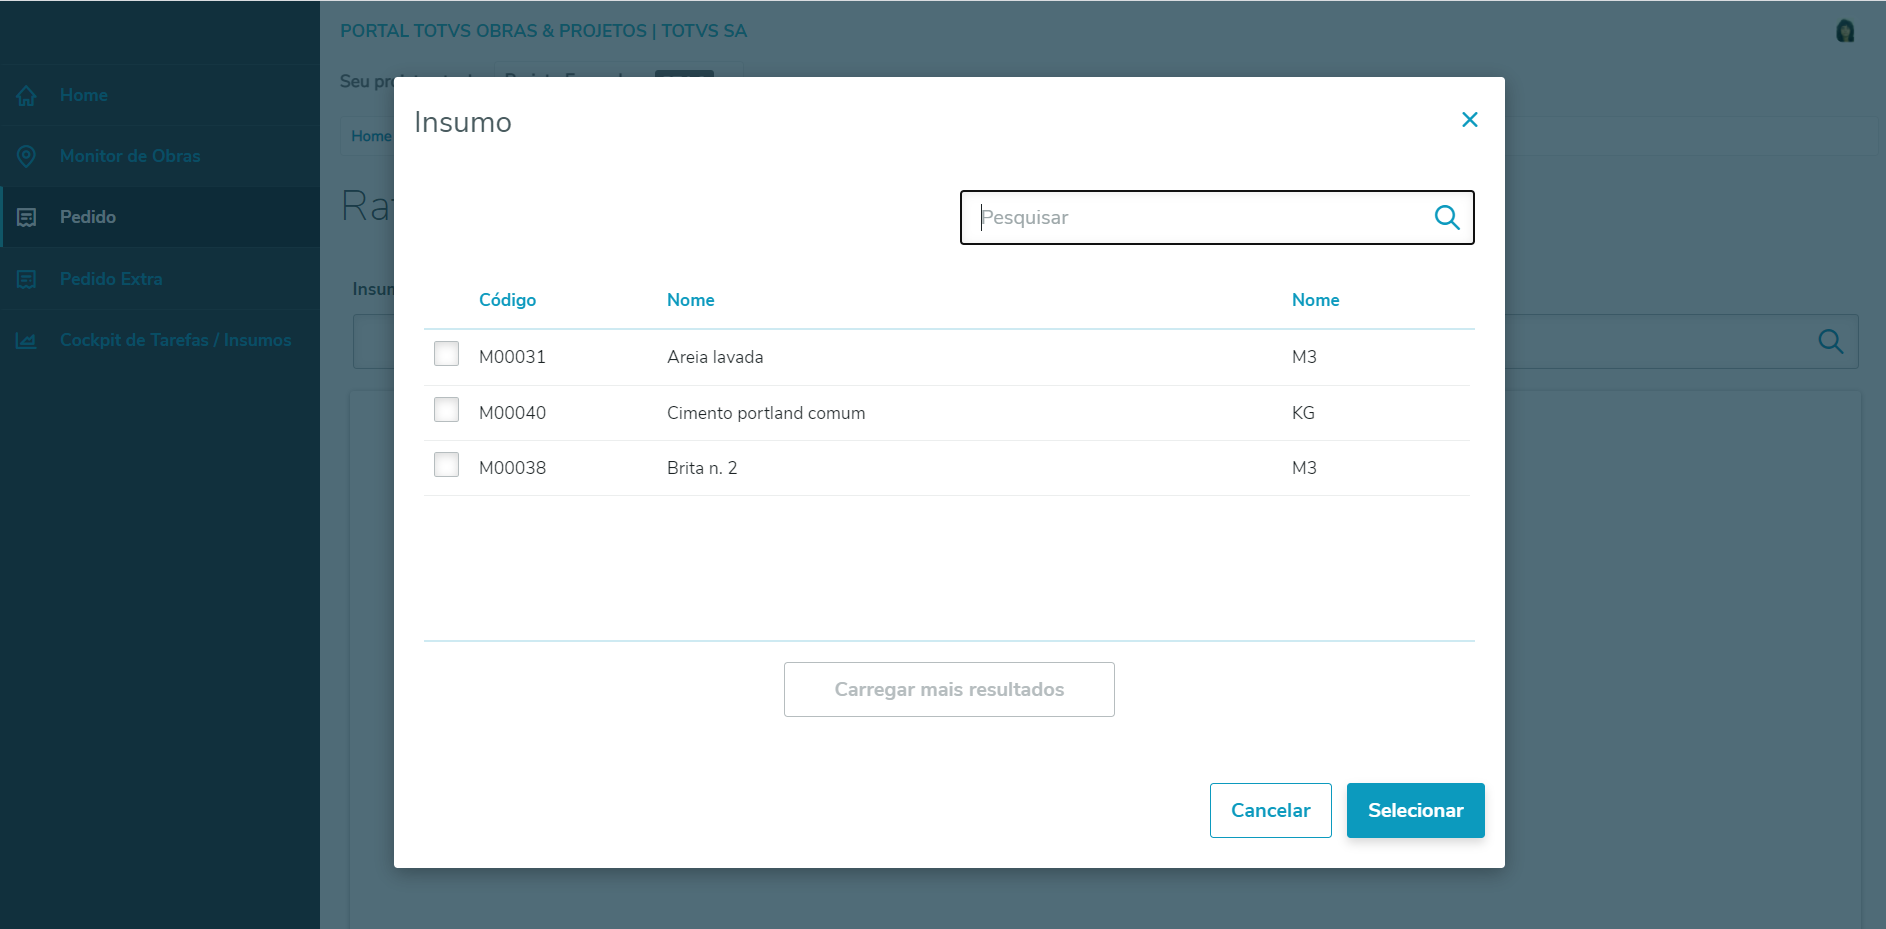Click the Pedido sidebar icon
The height and width of the screenshot is (929, 1886).
coord(27,218)
